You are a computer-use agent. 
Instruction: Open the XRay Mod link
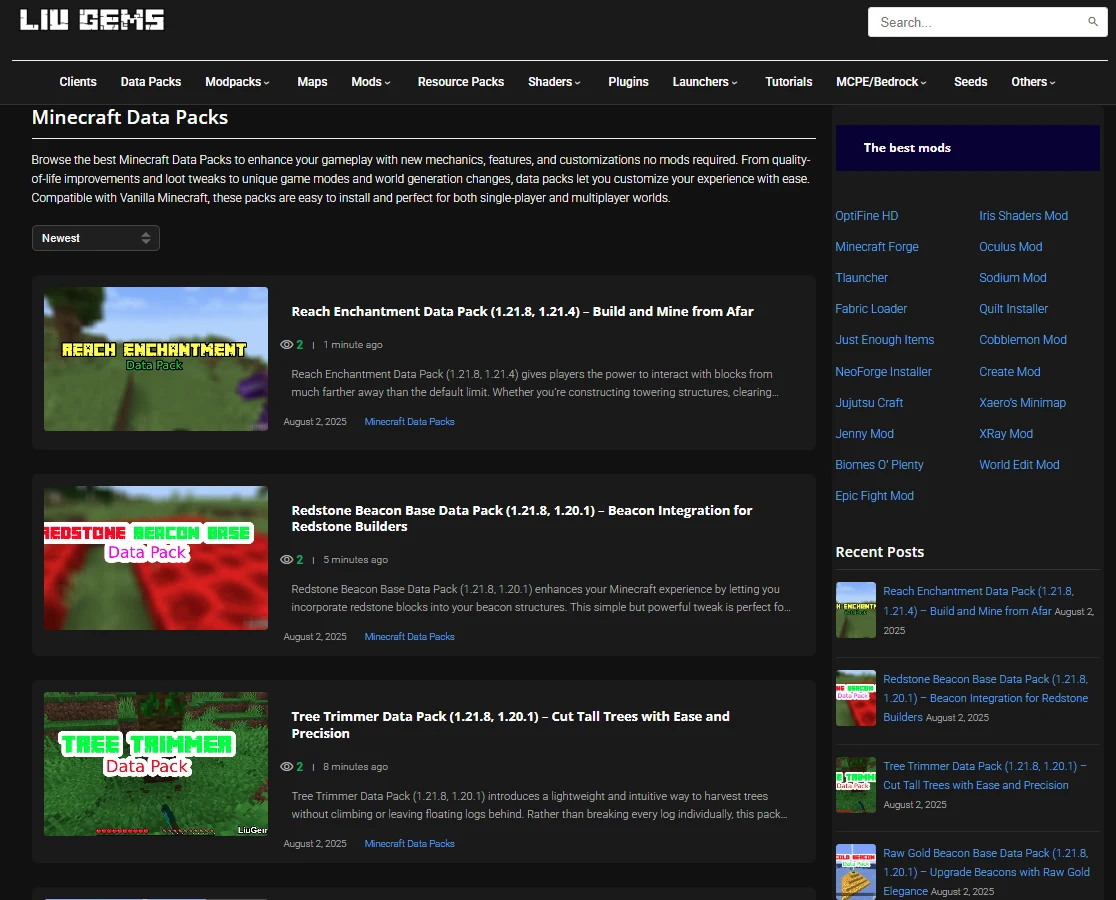(x=1006, y=434)
